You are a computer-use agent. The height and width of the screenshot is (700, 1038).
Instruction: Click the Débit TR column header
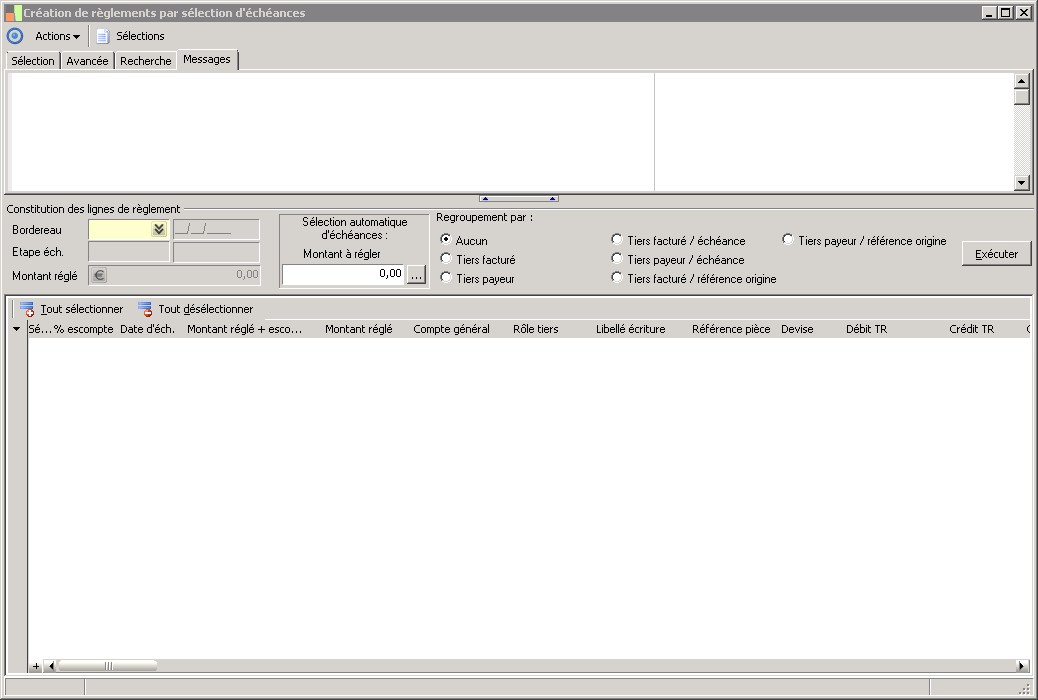(866, 328)
